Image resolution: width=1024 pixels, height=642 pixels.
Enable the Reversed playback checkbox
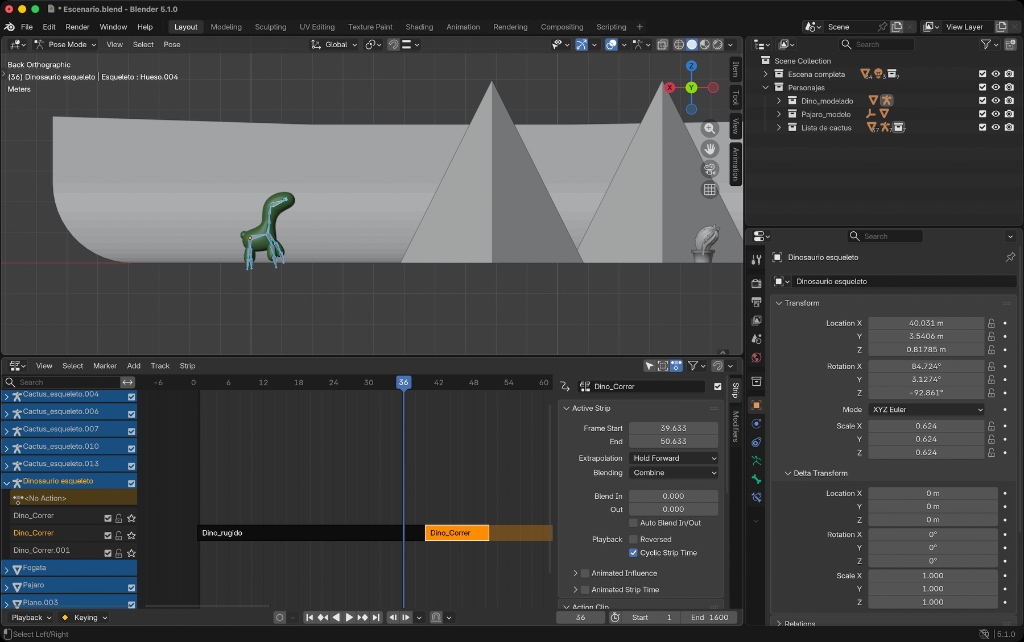pyautogui.click(x=633, y=539)
